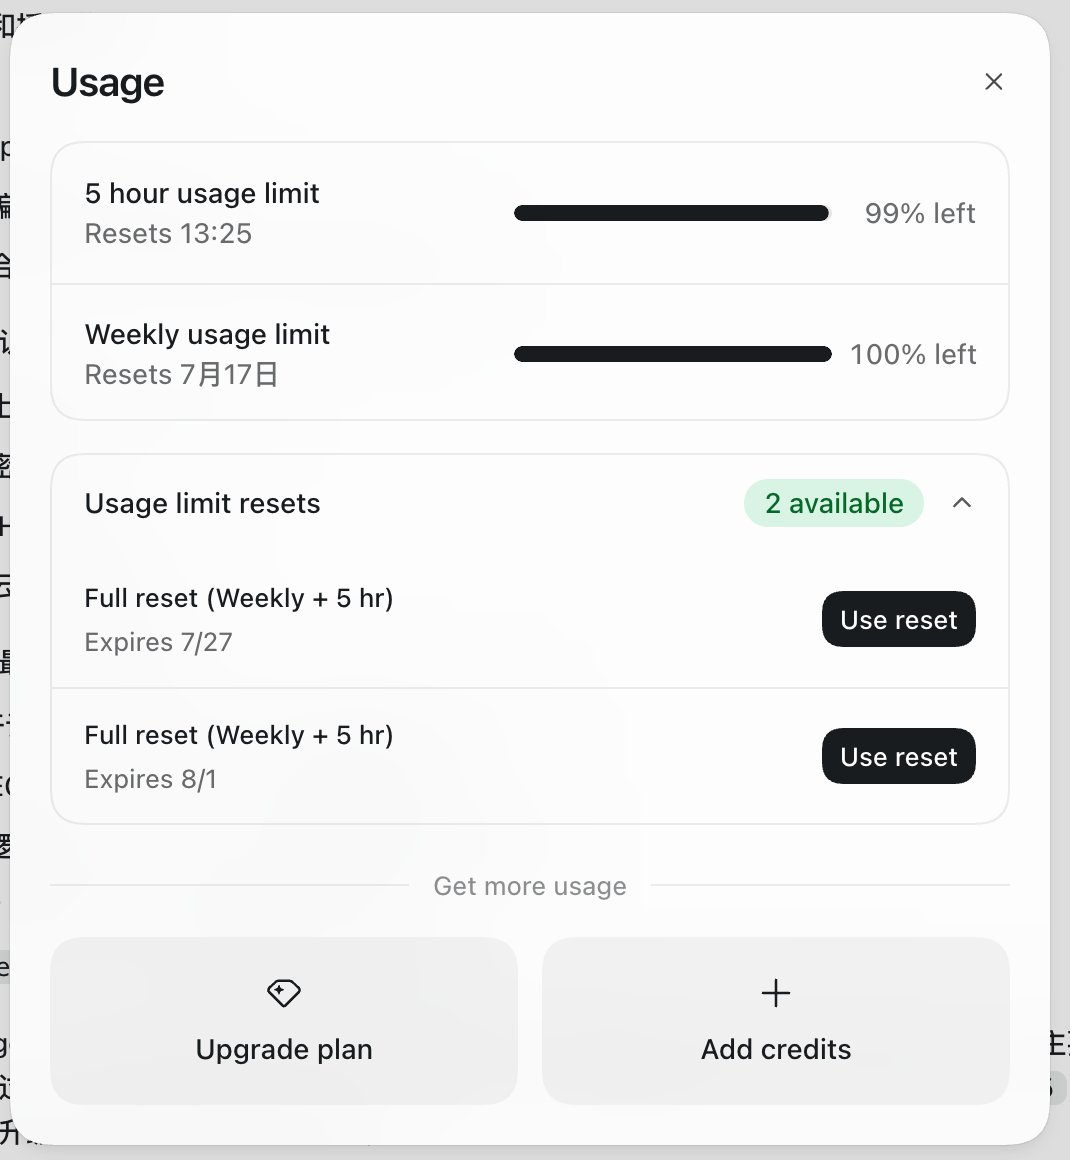This screenshot has height=1160, width=1070.
Task: Click the Get more usage divider label
Action: [530, 886]
